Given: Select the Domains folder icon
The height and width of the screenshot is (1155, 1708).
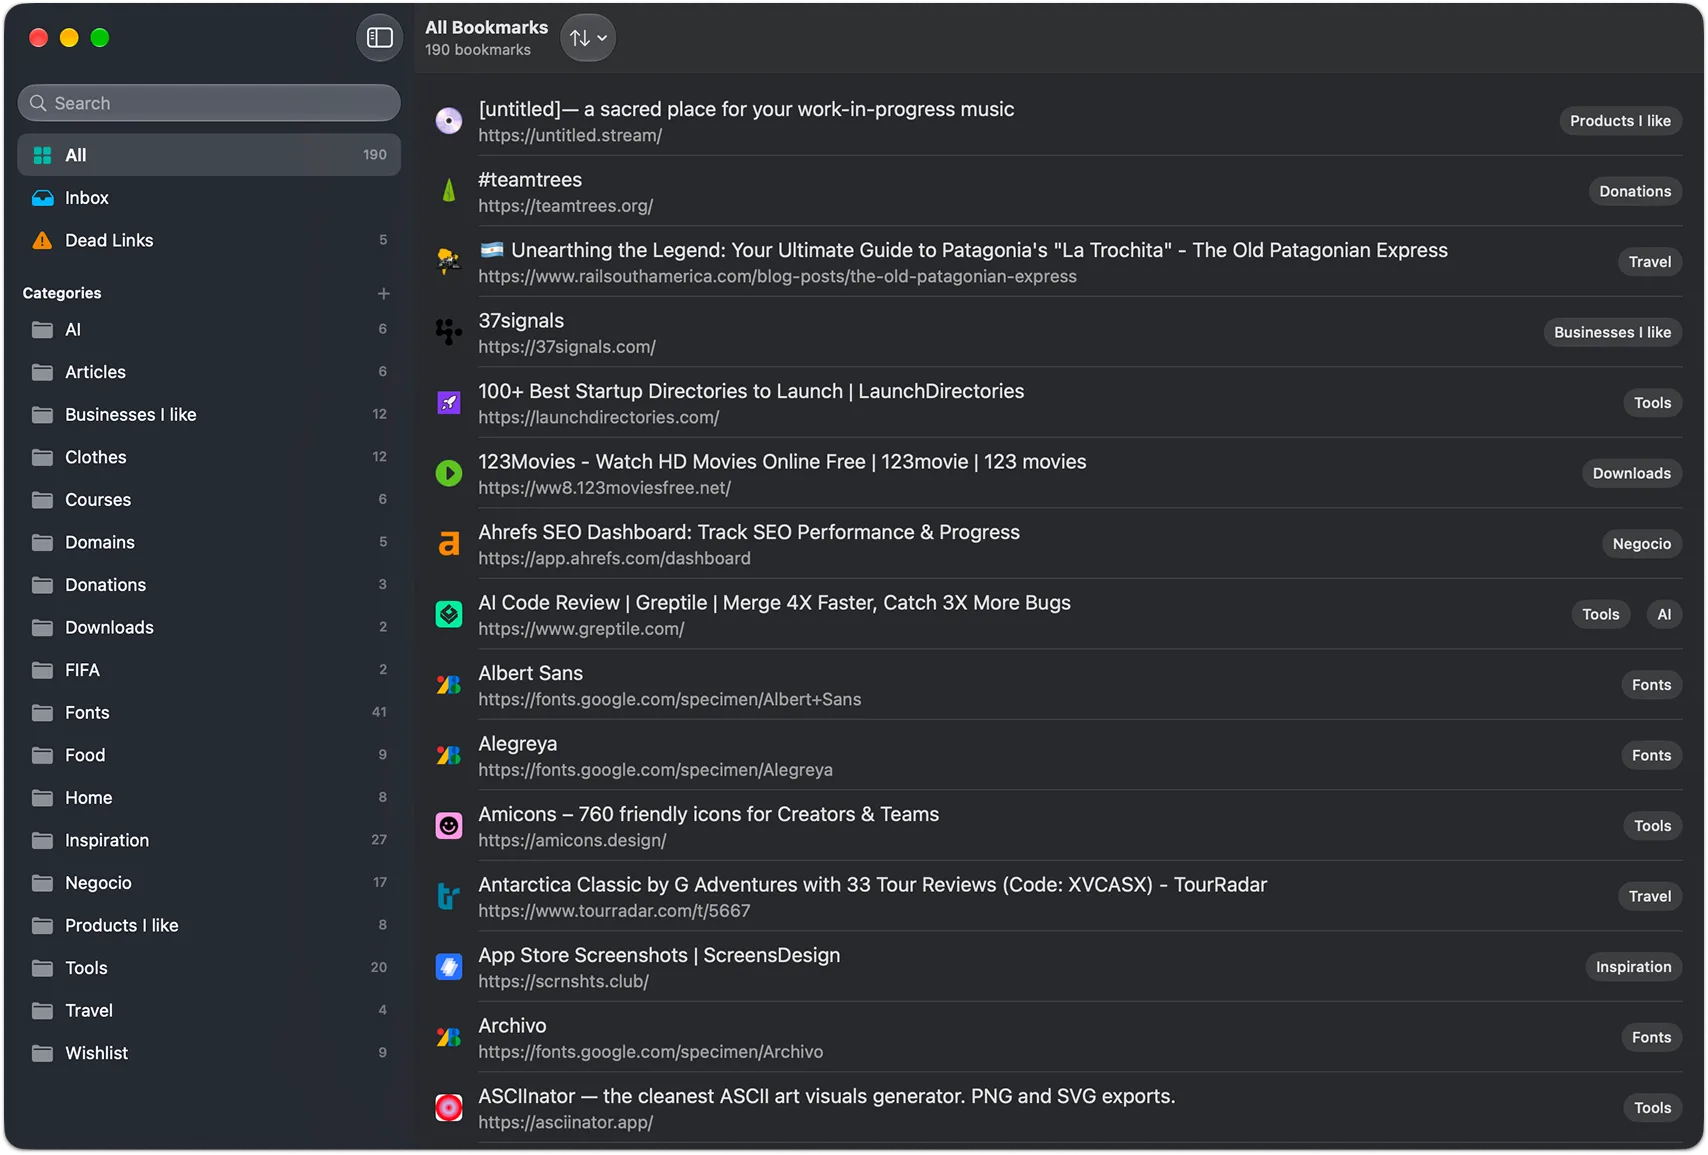Looking at the screenshot, I should 42,542.
